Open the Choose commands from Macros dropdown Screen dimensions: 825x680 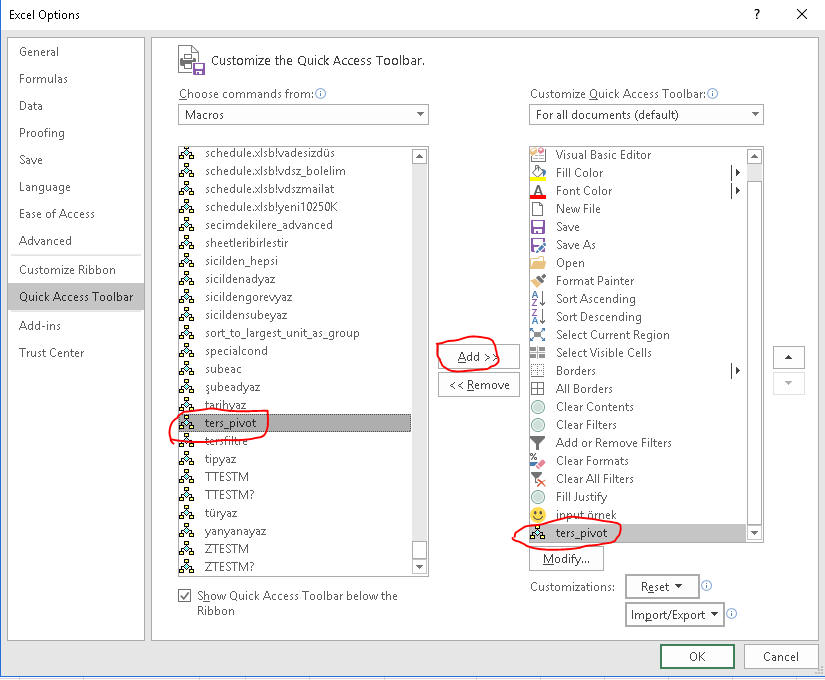tap(304, 115)
